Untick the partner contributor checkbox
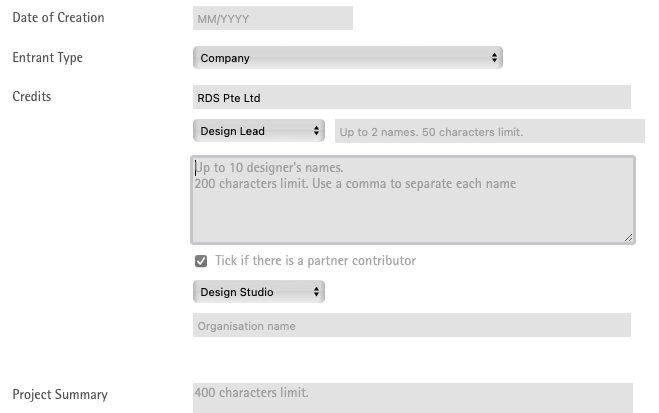Screen dimensions: 659x413 201,261
